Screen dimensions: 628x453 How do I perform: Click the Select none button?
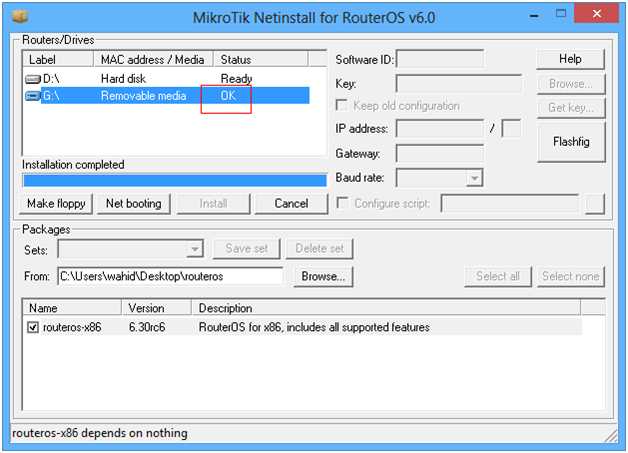[570, 276]
